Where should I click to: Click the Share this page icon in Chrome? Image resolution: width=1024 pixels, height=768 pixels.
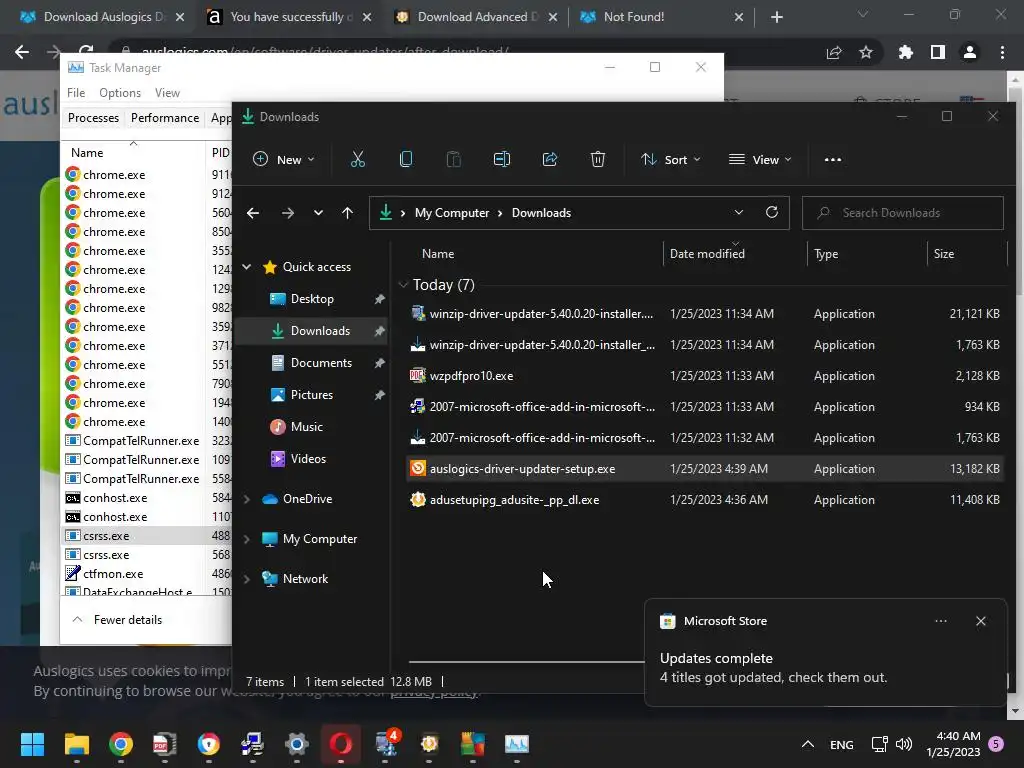834,52
